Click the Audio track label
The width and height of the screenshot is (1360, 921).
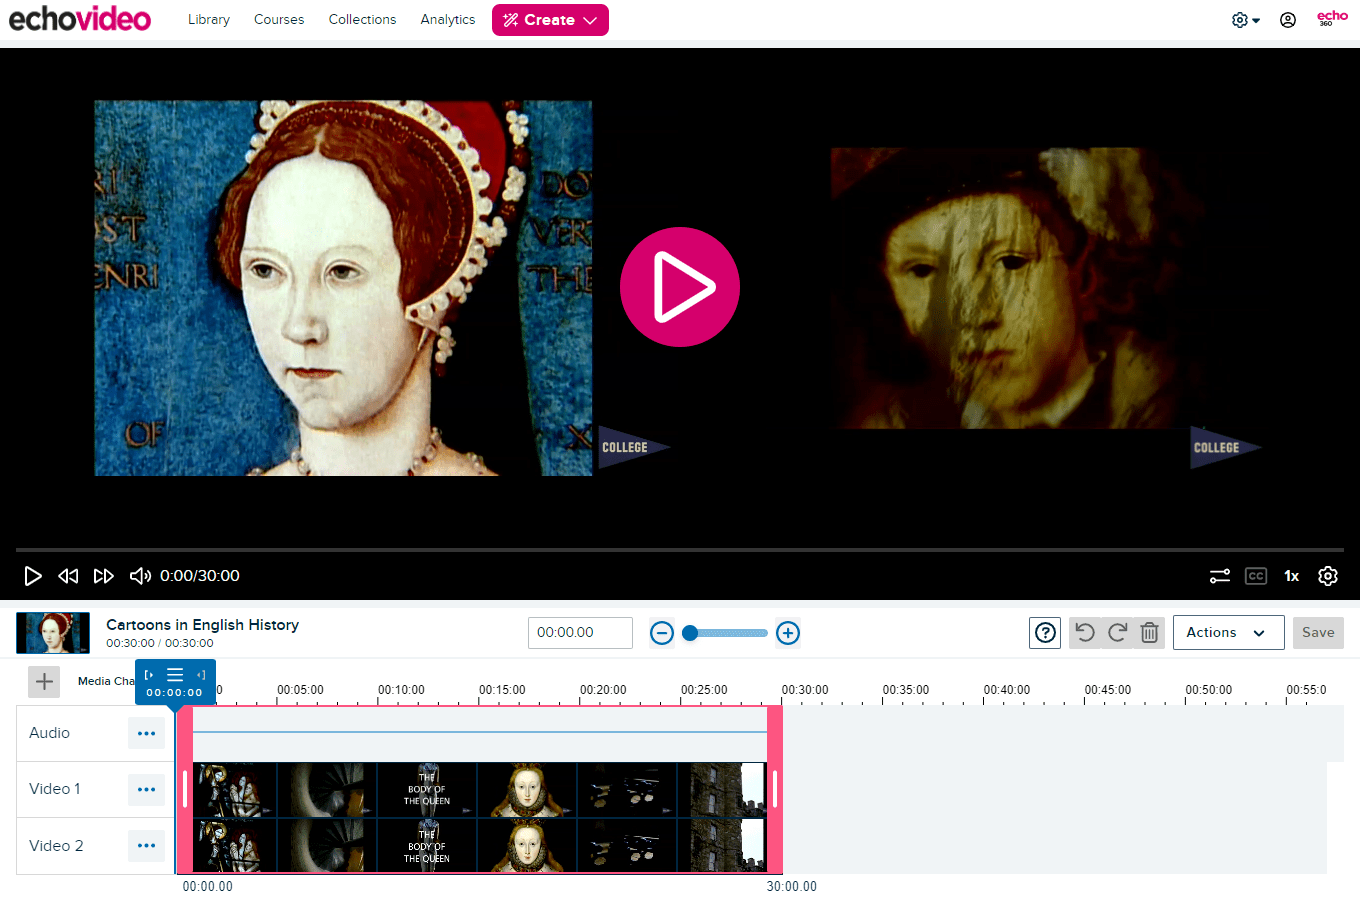click(50, 733)
